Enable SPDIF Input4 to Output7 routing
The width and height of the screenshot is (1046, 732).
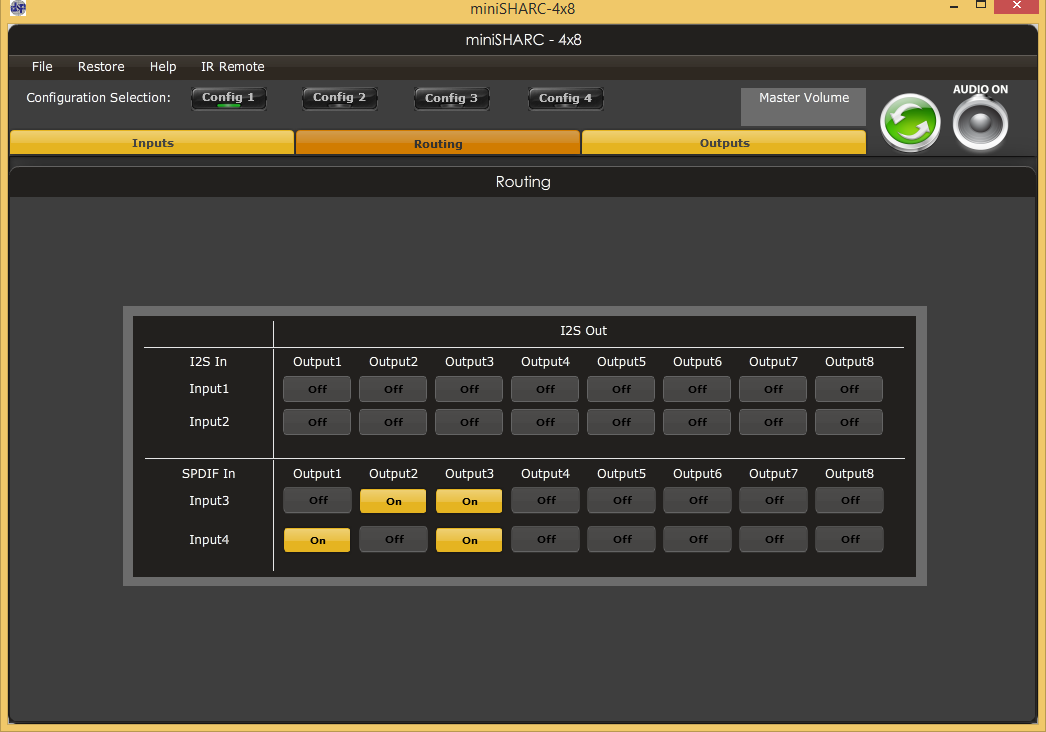point(774,539)
